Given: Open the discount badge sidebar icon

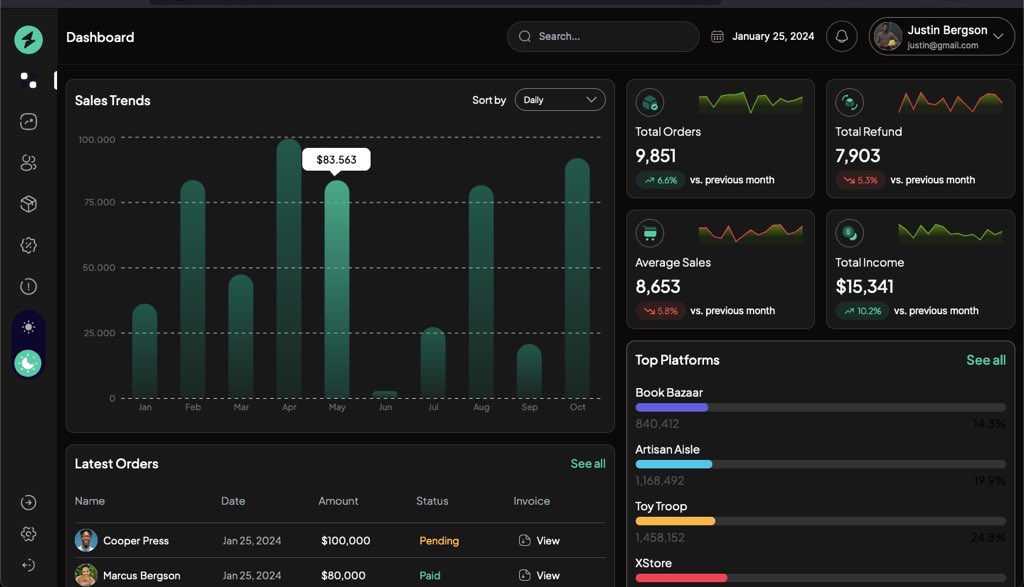Looking at the screenshot, I should pos(28,245).
